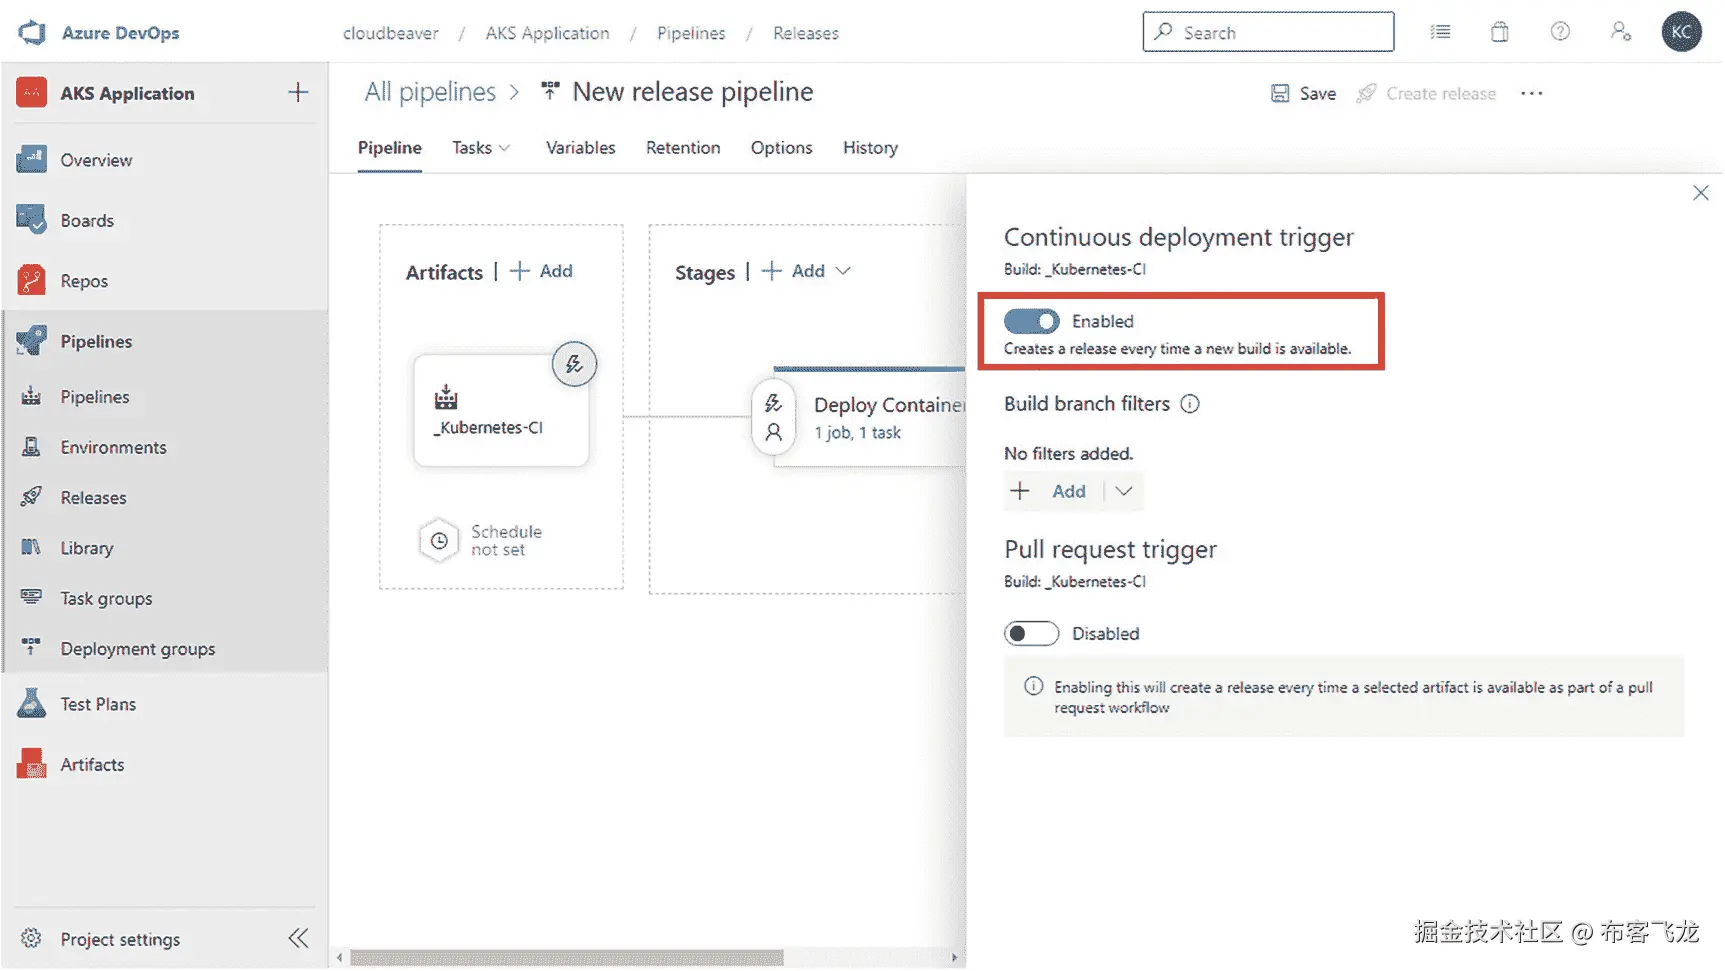
Task: Click the pre-deployment conditions icon on Deploy stage
Action: tap(773, 403)
